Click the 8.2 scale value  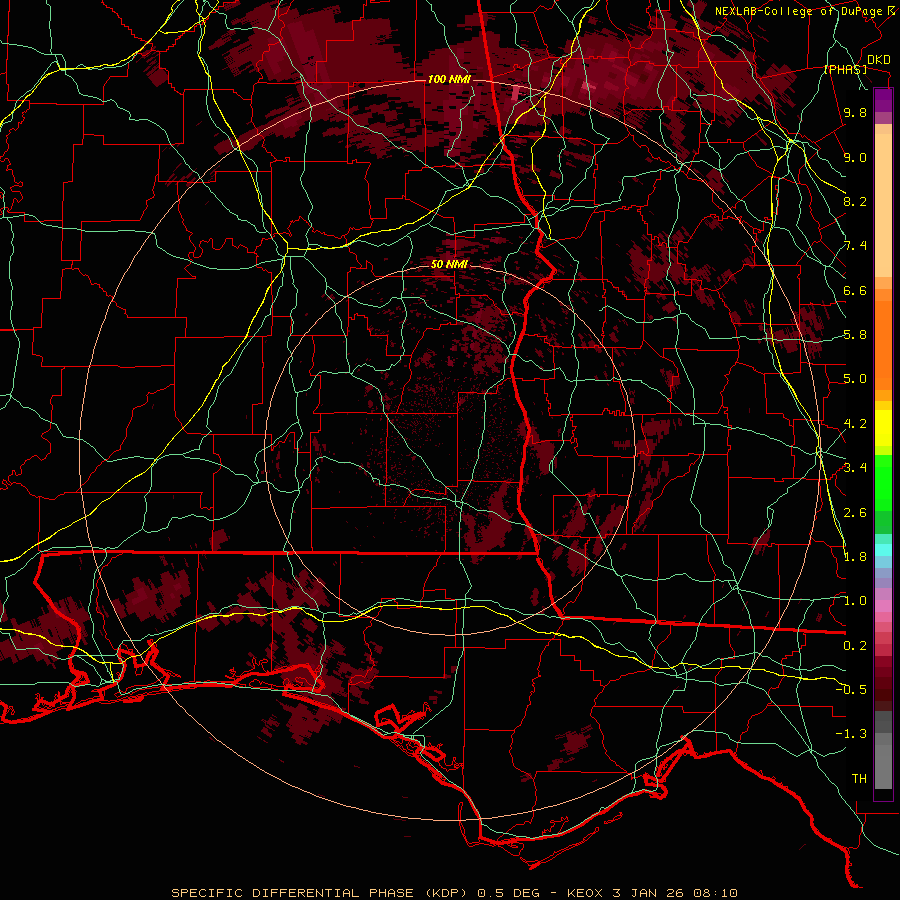click(855, 201)
